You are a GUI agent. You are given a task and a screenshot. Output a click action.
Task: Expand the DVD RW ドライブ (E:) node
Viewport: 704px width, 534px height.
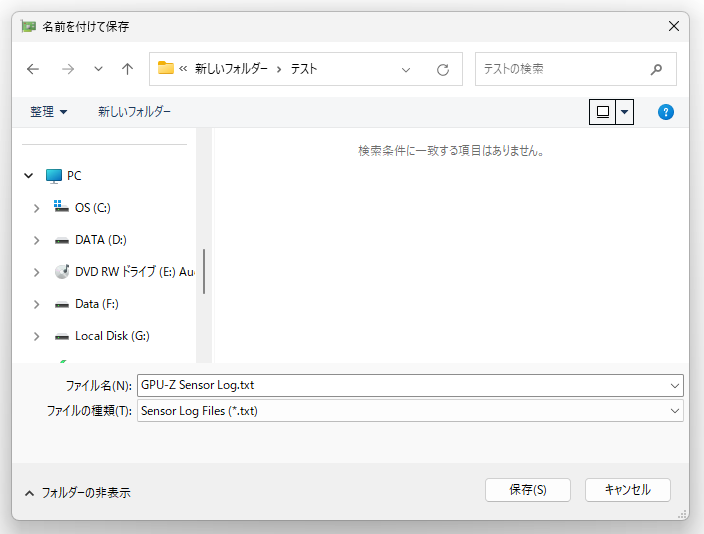pos(36,272)
